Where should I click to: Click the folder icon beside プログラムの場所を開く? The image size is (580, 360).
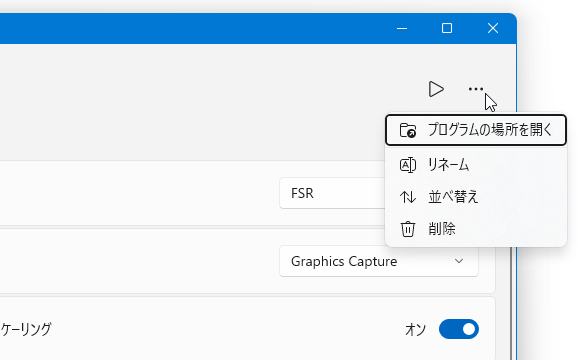point(408,130)
